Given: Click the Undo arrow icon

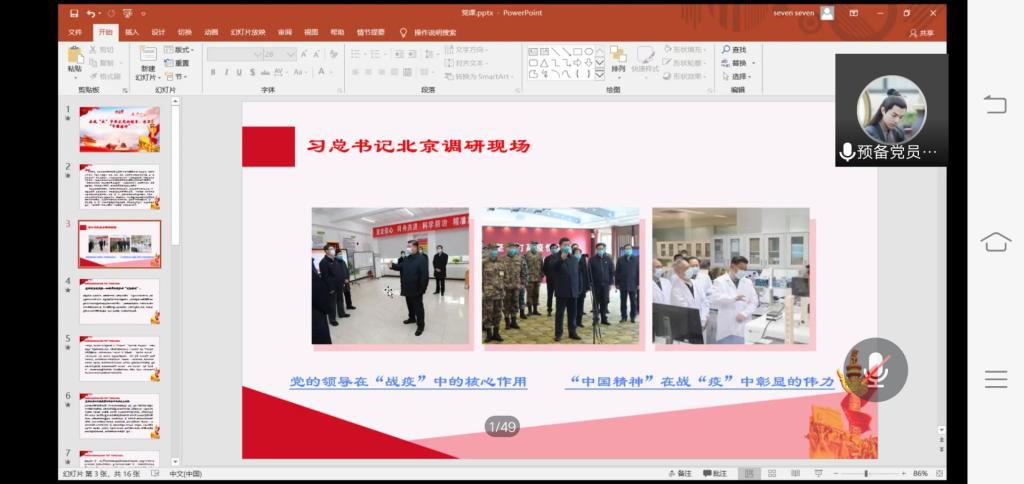Looking at the screenshot, I should pos(91,13).
